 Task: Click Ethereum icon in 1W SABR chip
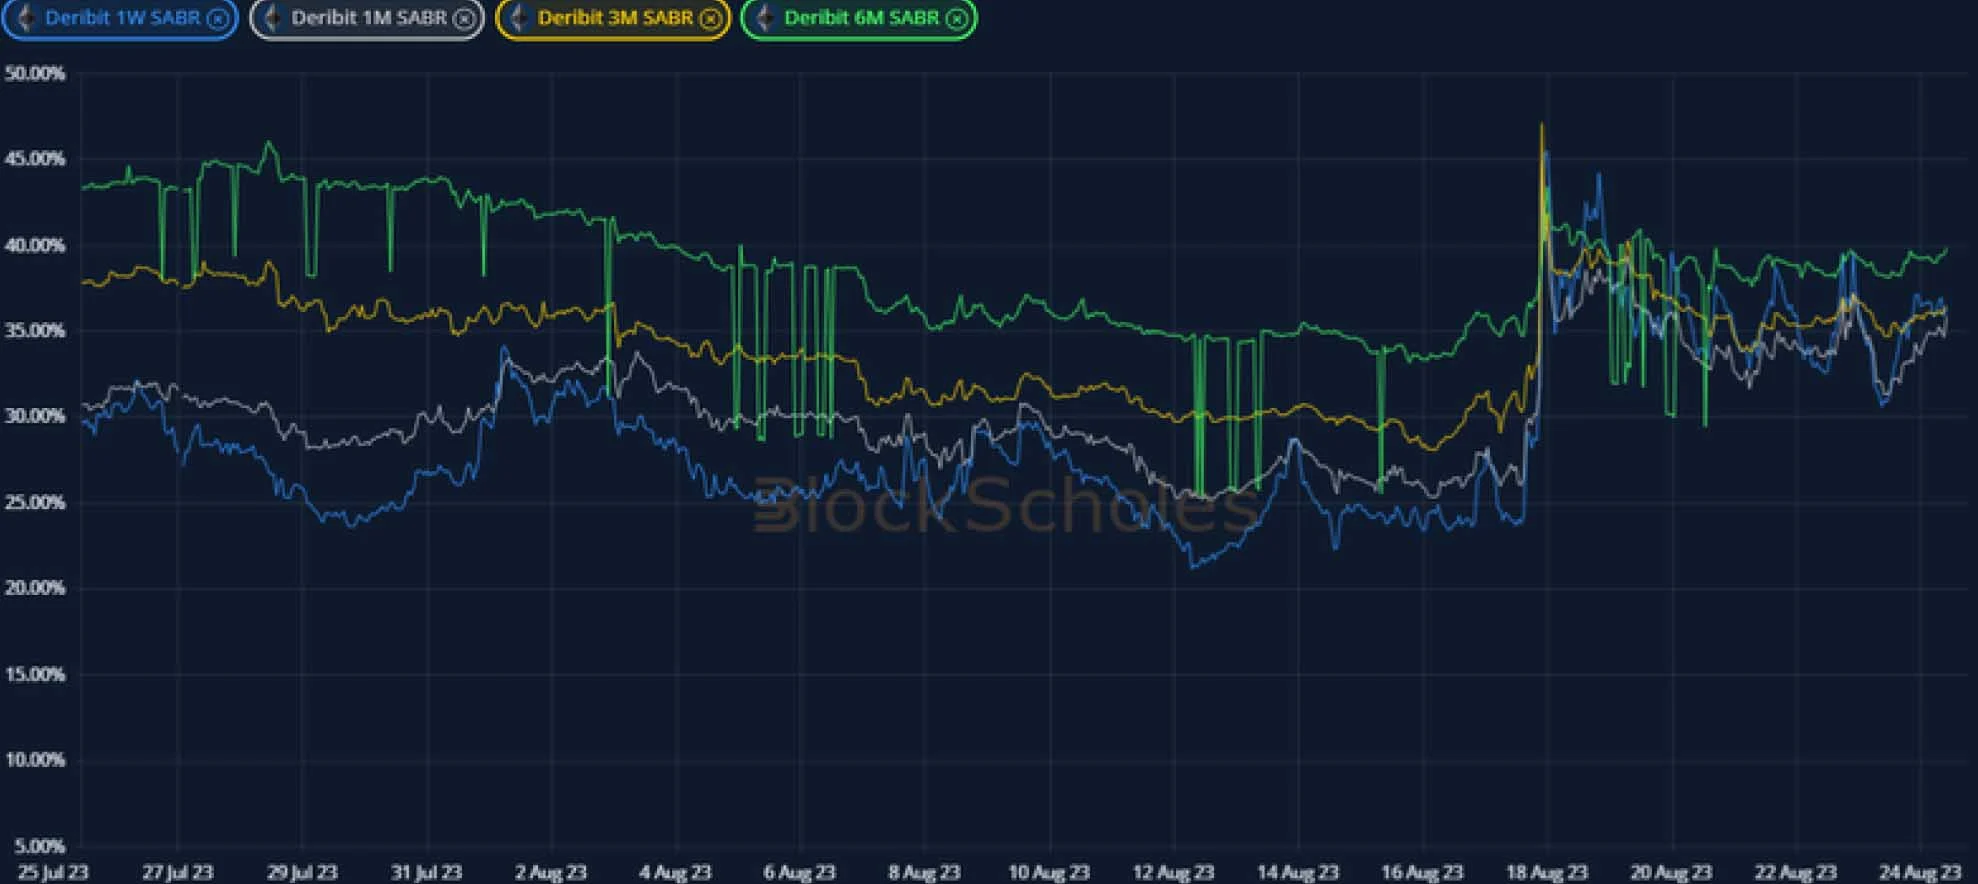pyautogui.click(x=26, y=18)
